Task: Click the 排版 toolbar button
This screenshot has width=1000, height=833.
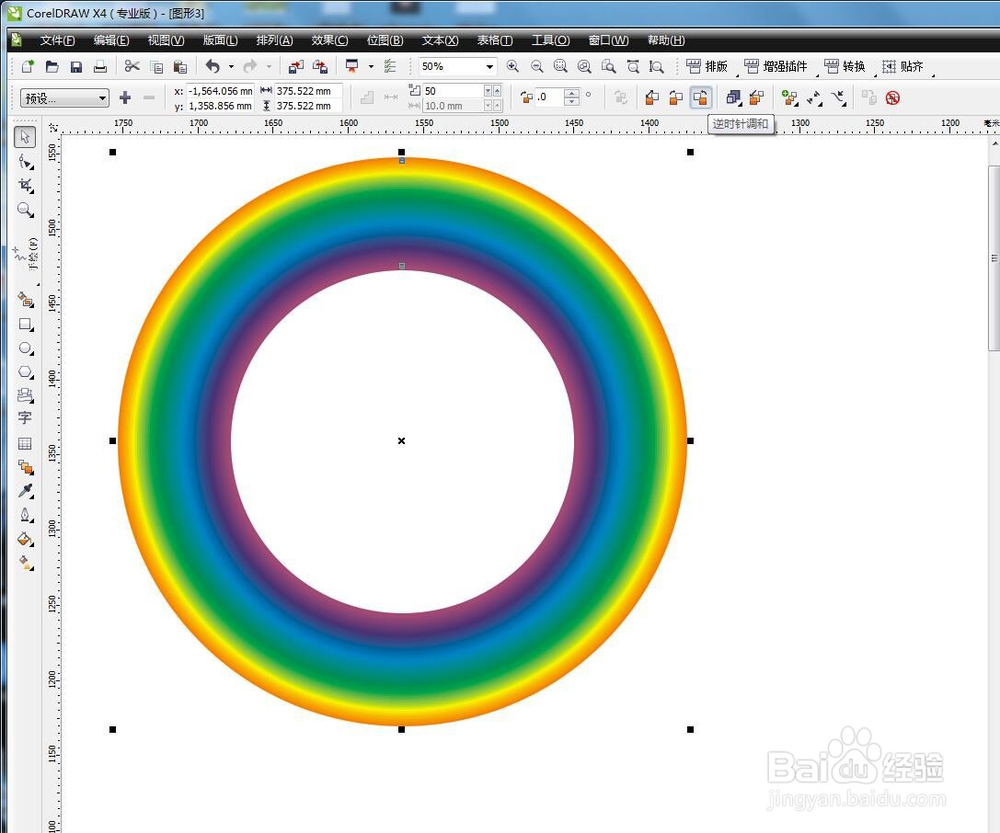Action: pos(707,66)
